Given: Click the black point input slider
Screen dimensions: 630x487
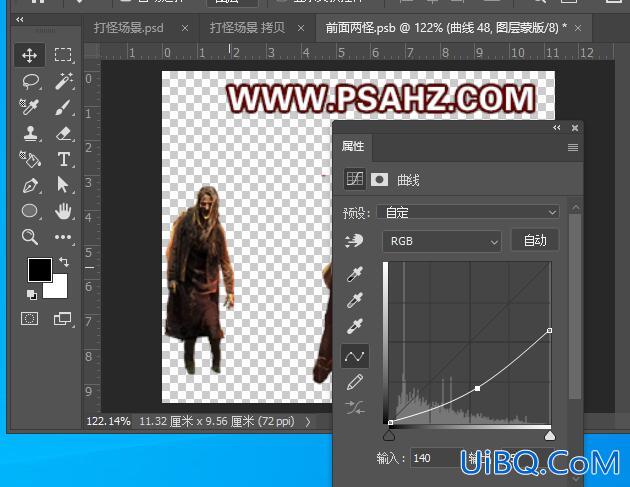Looking at the screenshot, I should pos(389,435).
